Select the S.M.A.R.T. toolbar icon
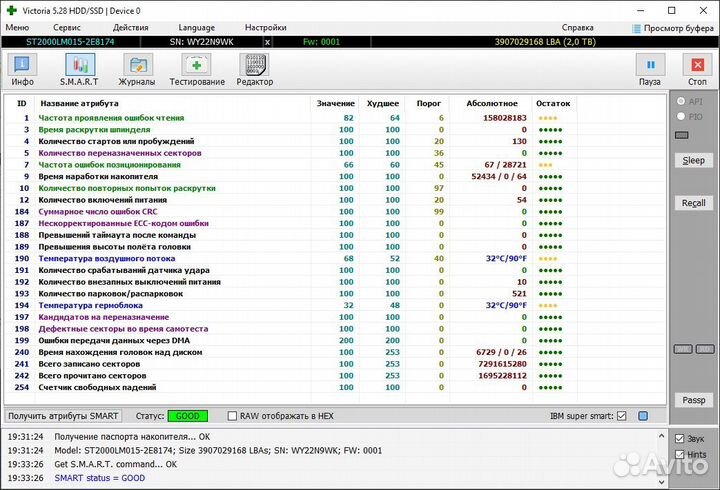 (79, 69)
